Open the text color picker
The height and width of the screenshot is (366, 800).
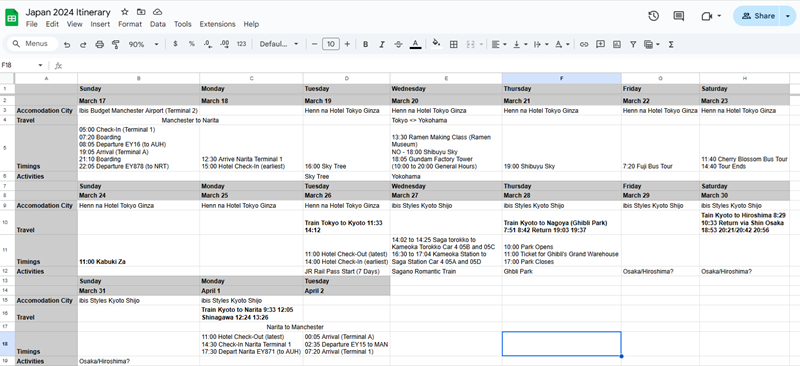[x=415, y=44]
